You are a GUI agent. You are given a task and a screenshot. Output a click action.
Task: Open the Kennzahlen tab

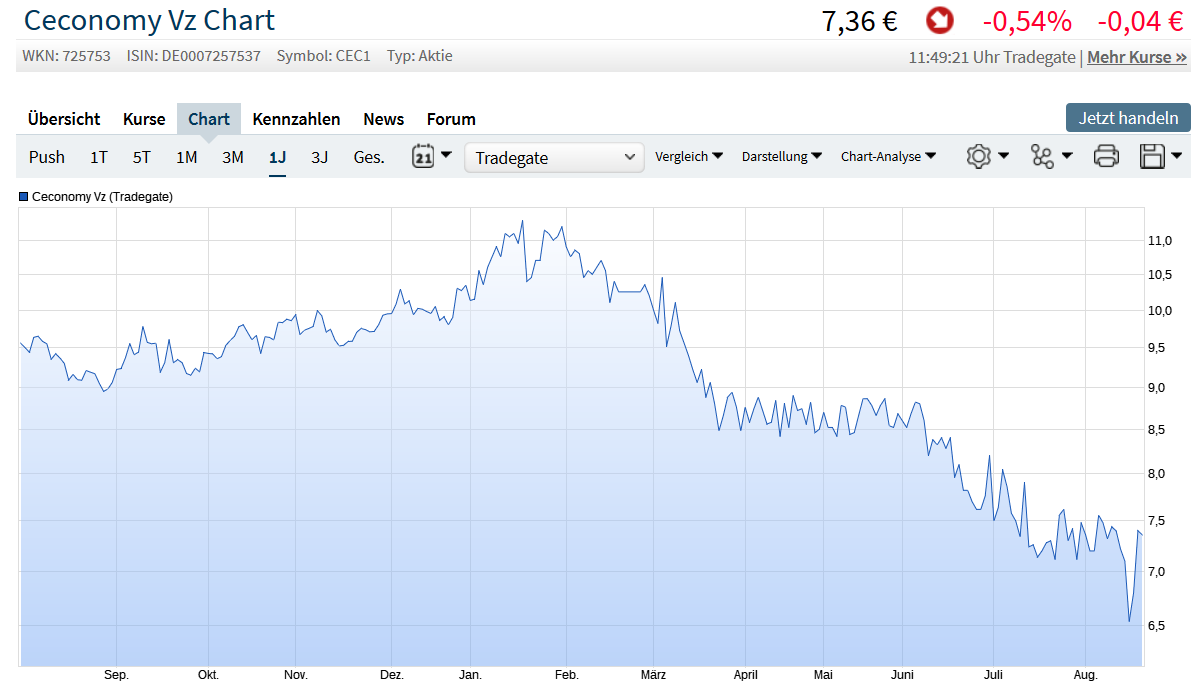(296, 119)
